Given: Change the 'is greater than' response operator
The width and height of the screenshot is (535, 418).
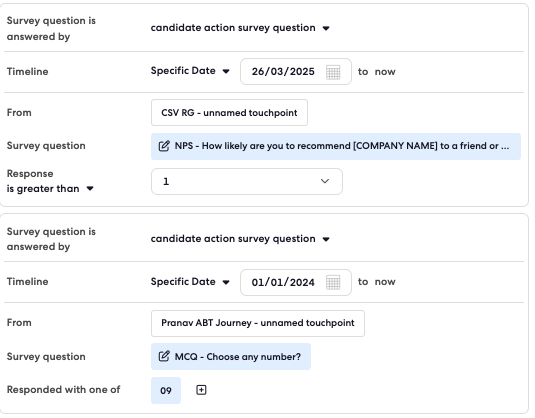Looking at the screenshot, I should pos(50,189).
